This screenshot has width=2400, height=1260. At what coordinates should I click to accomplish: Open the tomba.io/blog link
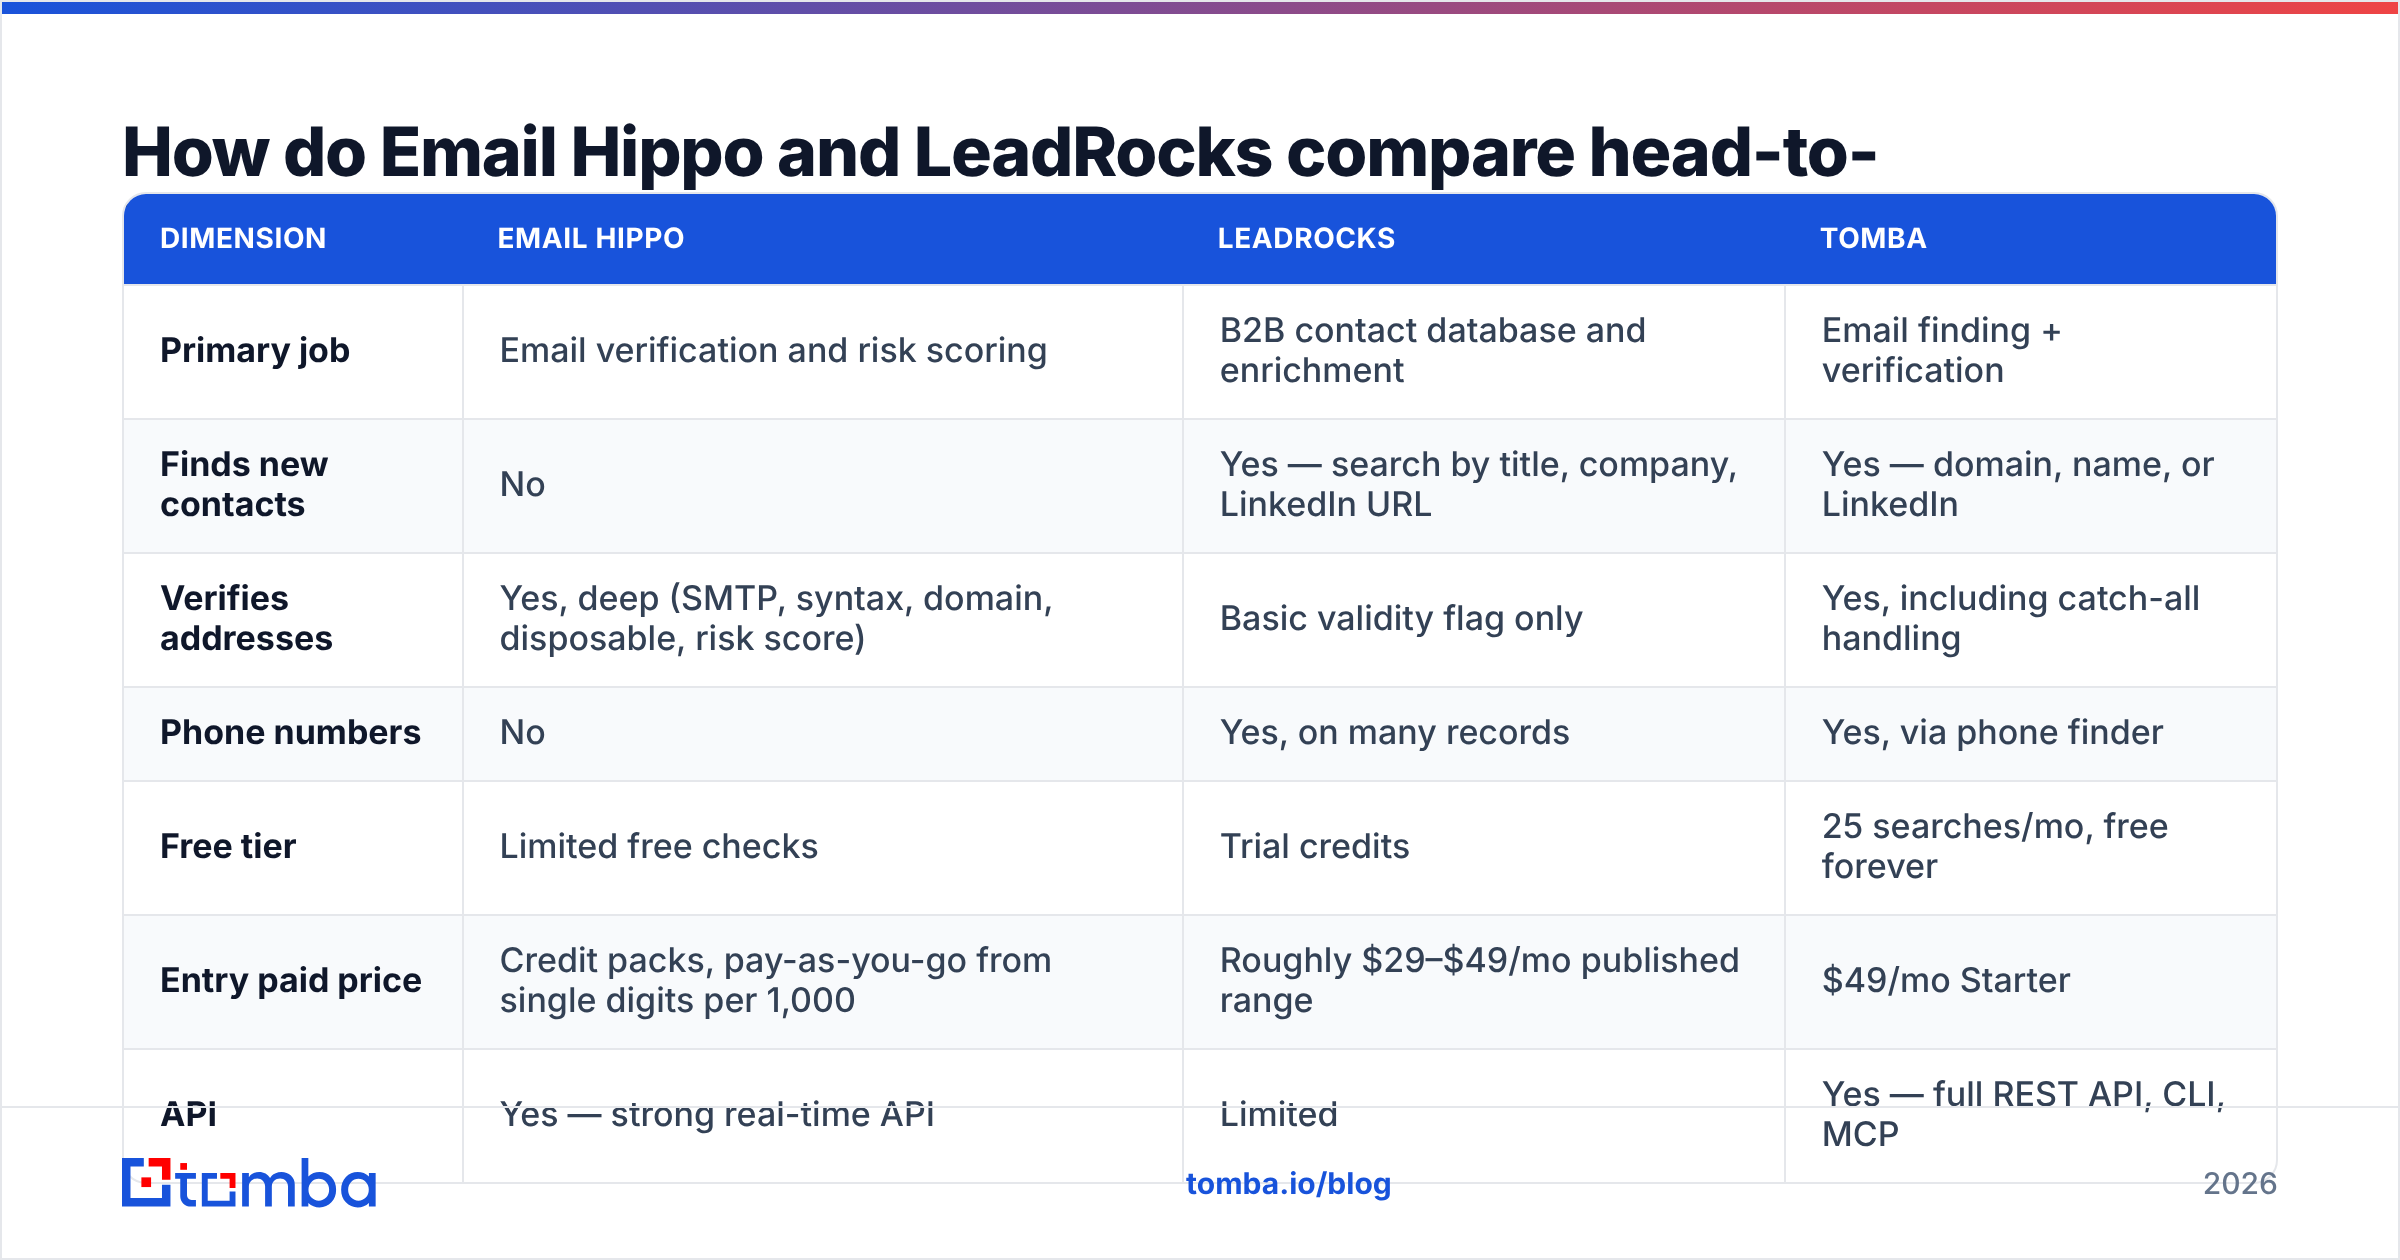click(1288, 1184)
